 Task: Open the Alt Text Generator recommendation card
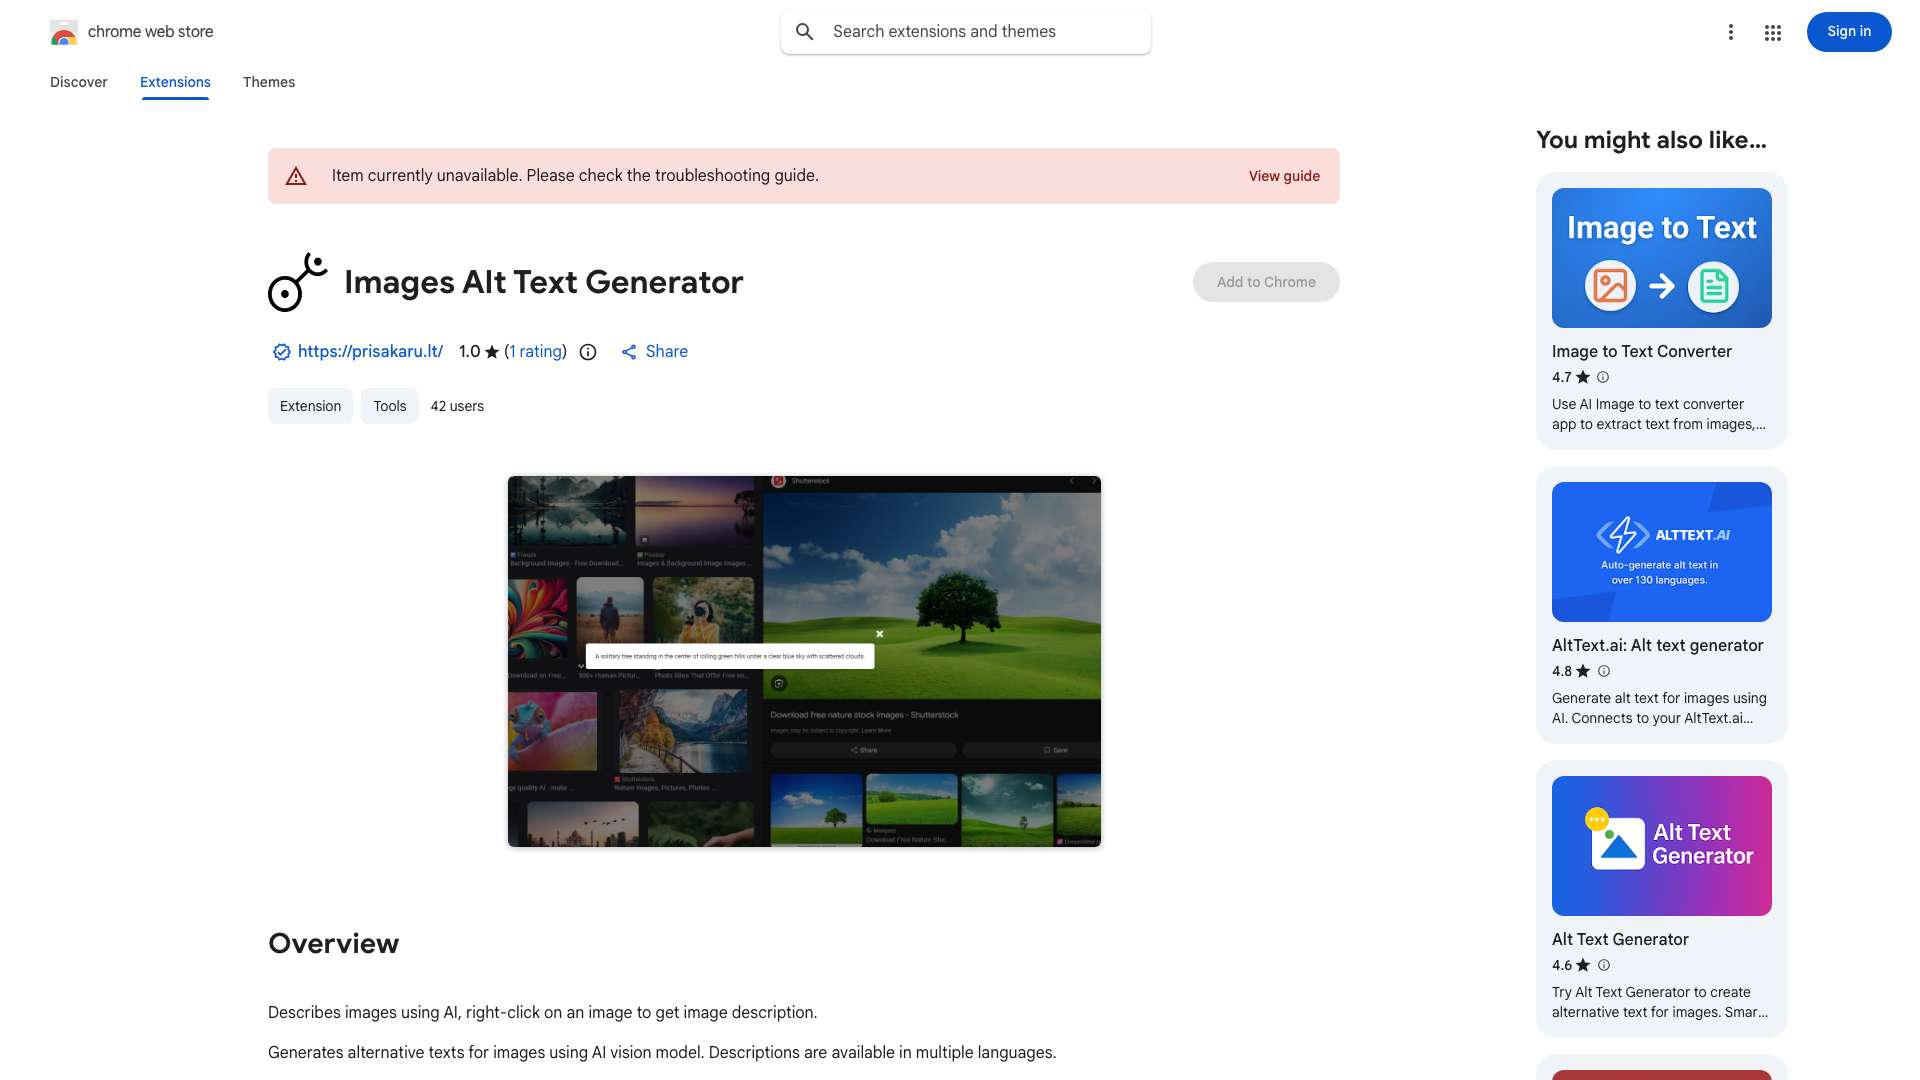pos(1661,897)
